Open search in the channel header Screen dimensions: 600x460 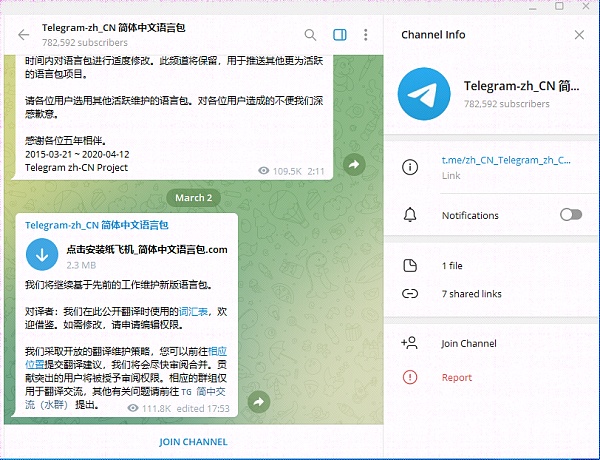click(x=310, y=35)
